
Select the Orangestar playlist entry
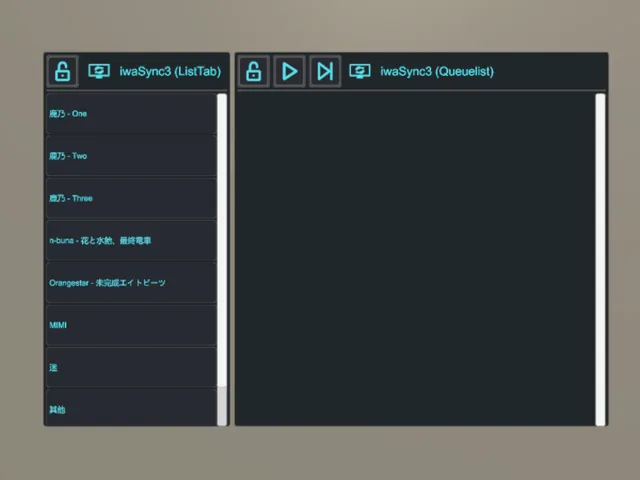131,283
